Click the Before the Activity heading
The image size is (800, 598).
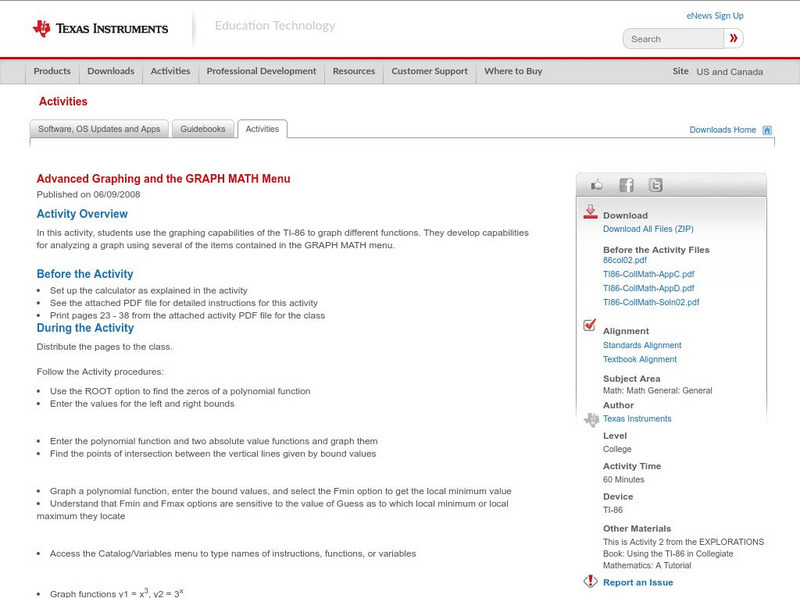[x=85, y=274]
